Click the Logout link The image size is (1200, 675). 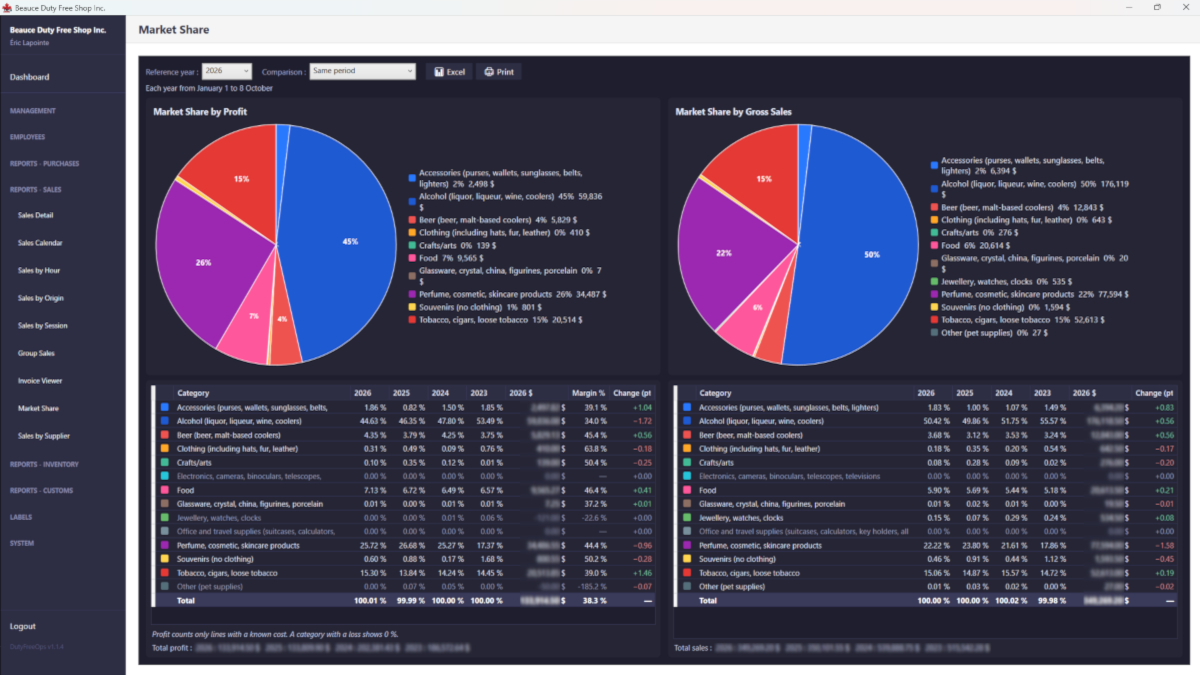click(x=23, y=627)
